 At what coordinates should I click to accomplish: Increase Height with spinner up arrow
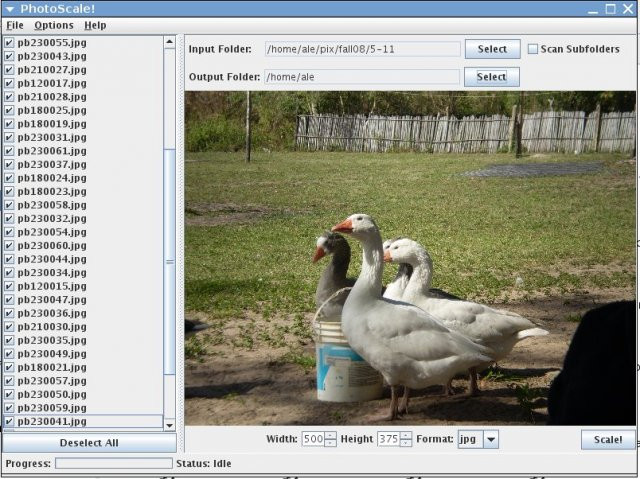click(406, 435)
